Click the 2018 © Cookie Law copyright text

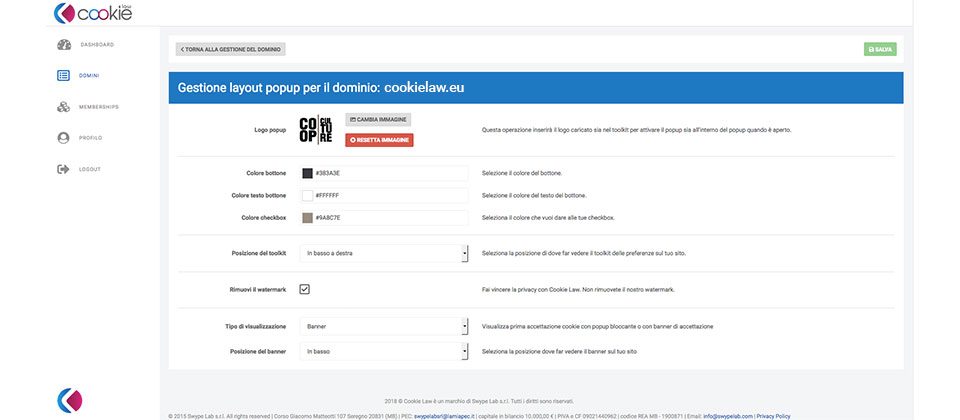[479, 402]
